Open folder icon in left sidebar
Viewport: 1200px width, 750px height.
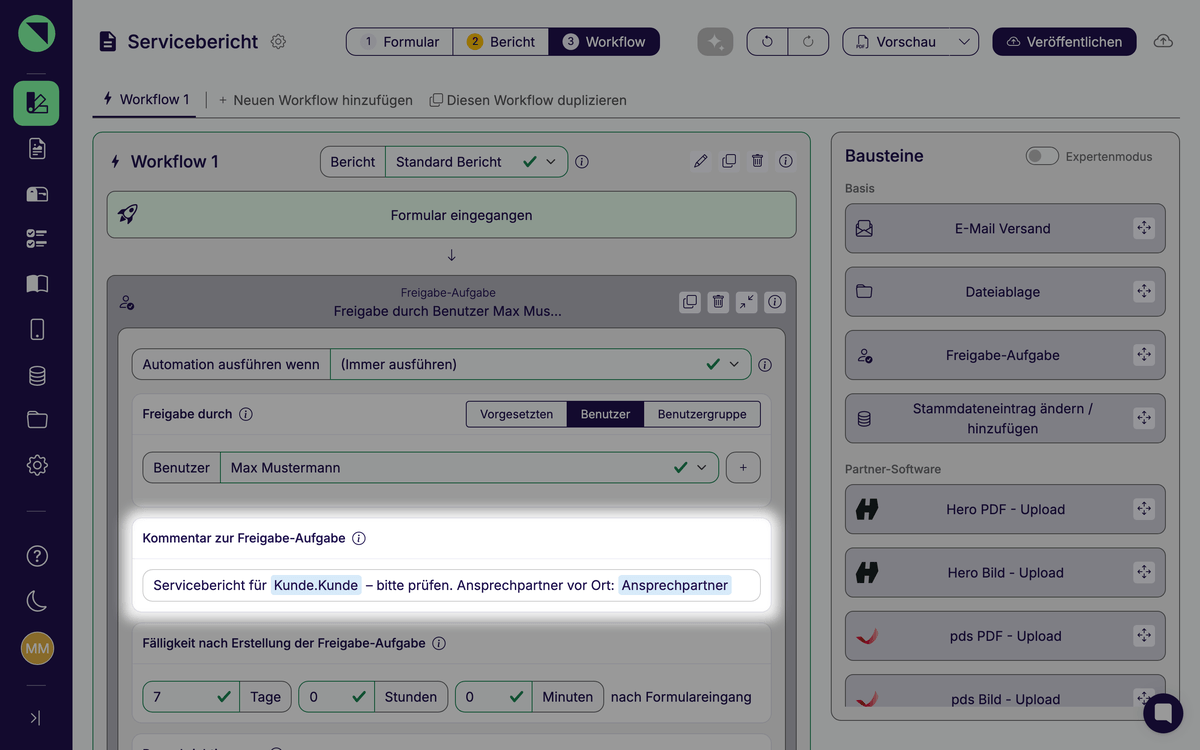pyautogui.click(x=37, y=420)
